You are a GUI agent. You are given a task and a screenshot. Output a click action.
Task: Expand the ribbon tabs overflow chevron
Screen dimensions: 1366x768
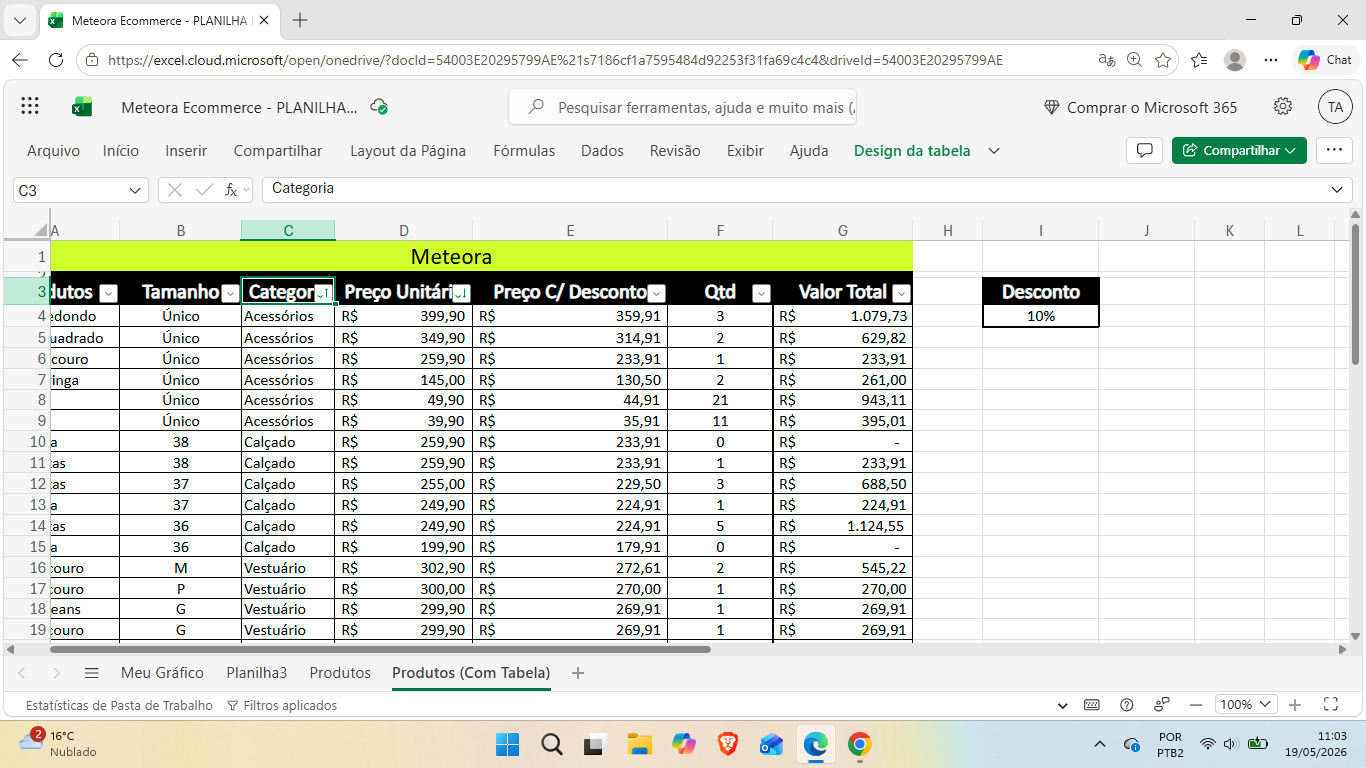coord(994,151)
